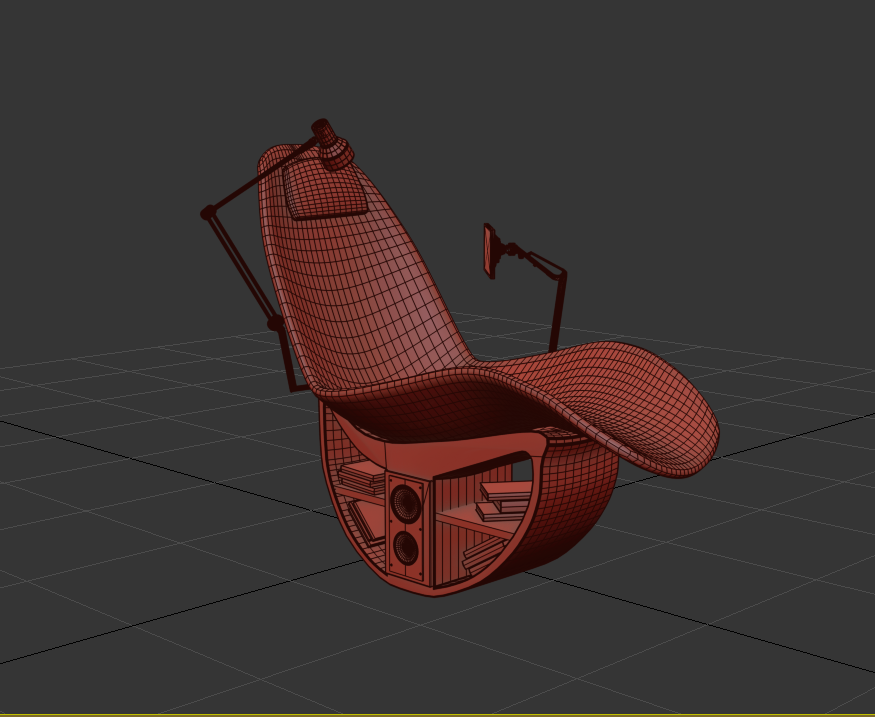Select the headrest pillow on the chair
Image resolution: width=875 pixels, height=717 pixels.
322,190
